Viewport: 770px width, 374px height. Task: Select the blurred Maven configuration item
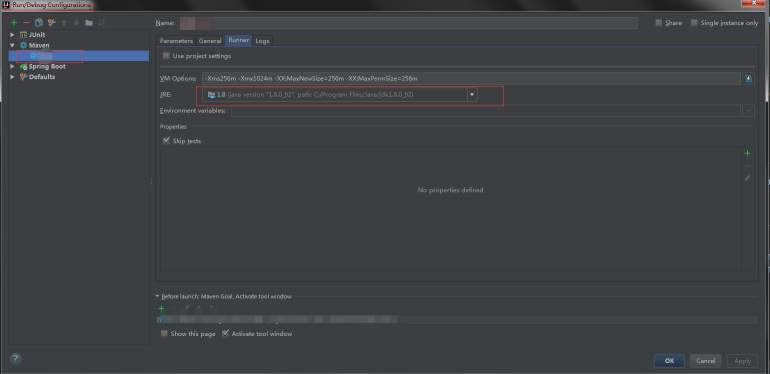click(x=79, y=56)
